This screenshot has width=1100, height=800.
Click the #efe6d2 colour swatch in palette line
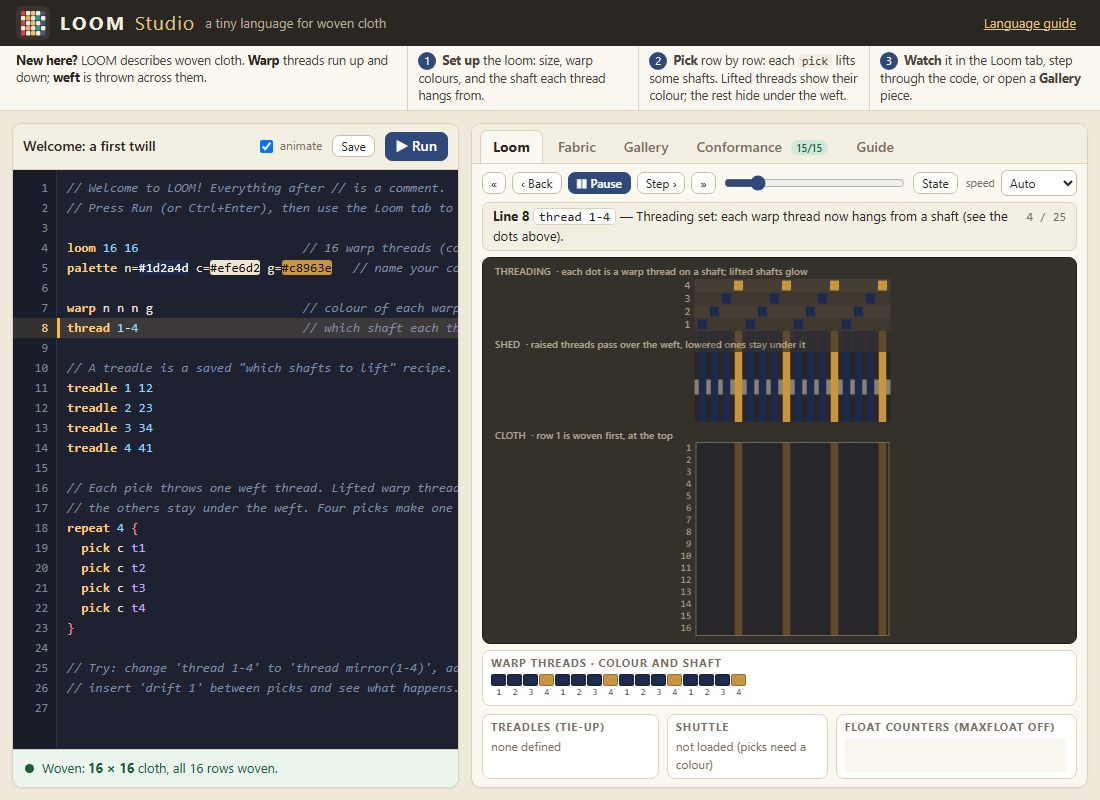(234, 268)
